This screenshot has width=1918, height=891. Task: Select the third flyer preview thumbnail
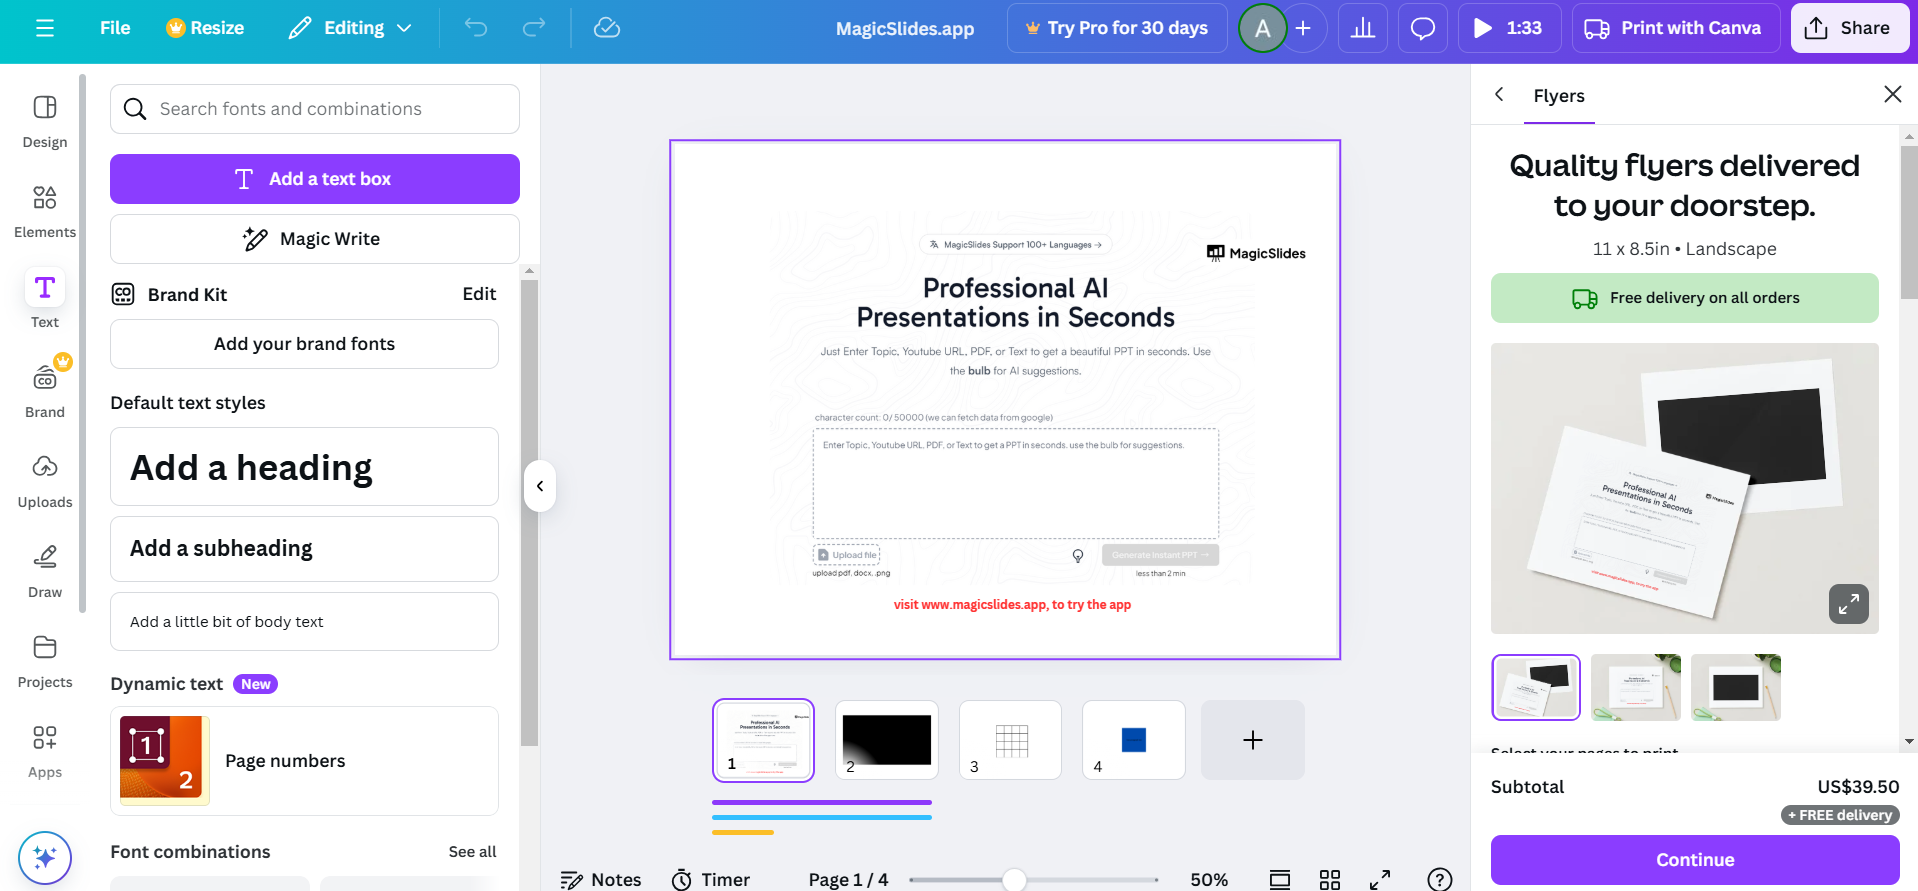coord(1736,688)
